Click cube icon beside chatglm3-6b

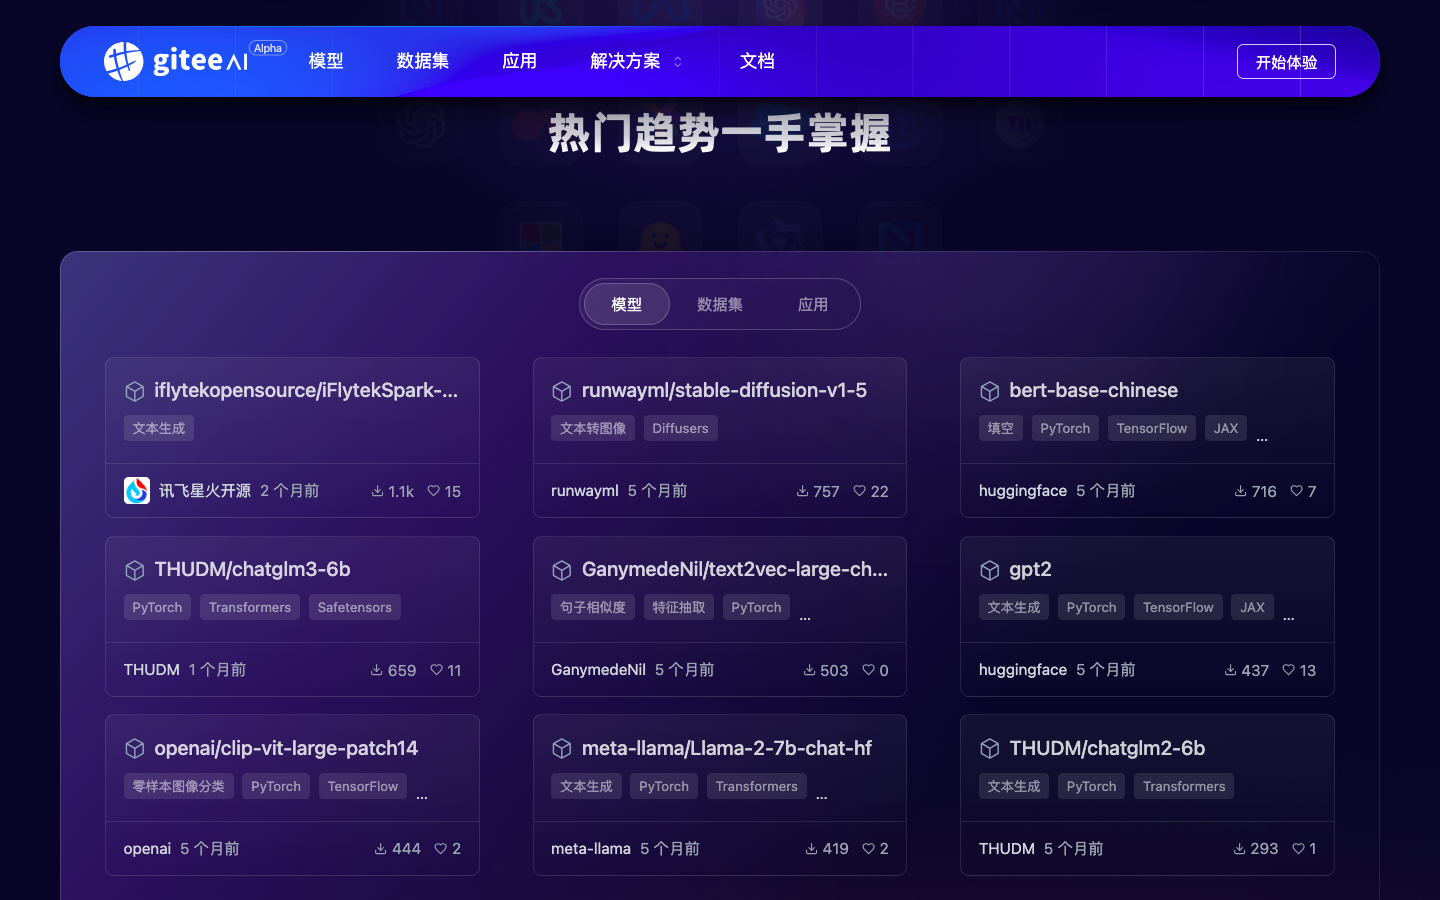135,570
